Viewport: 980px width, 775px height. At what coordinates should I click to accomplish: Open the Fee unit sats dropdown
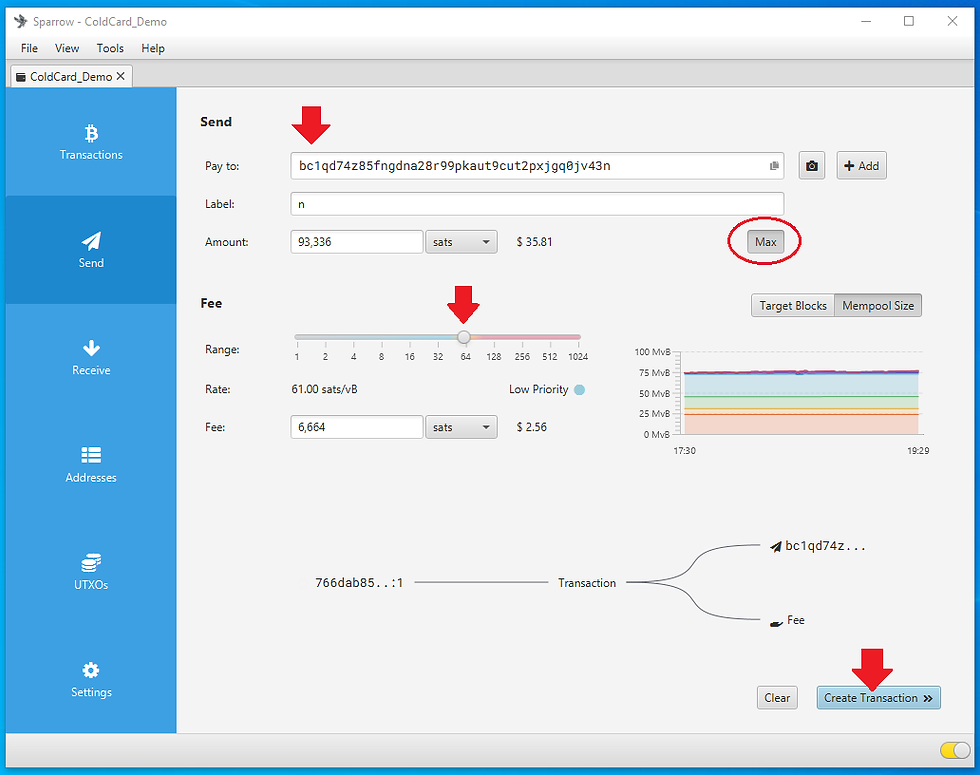pyautogui.click(x=461, y=428)
